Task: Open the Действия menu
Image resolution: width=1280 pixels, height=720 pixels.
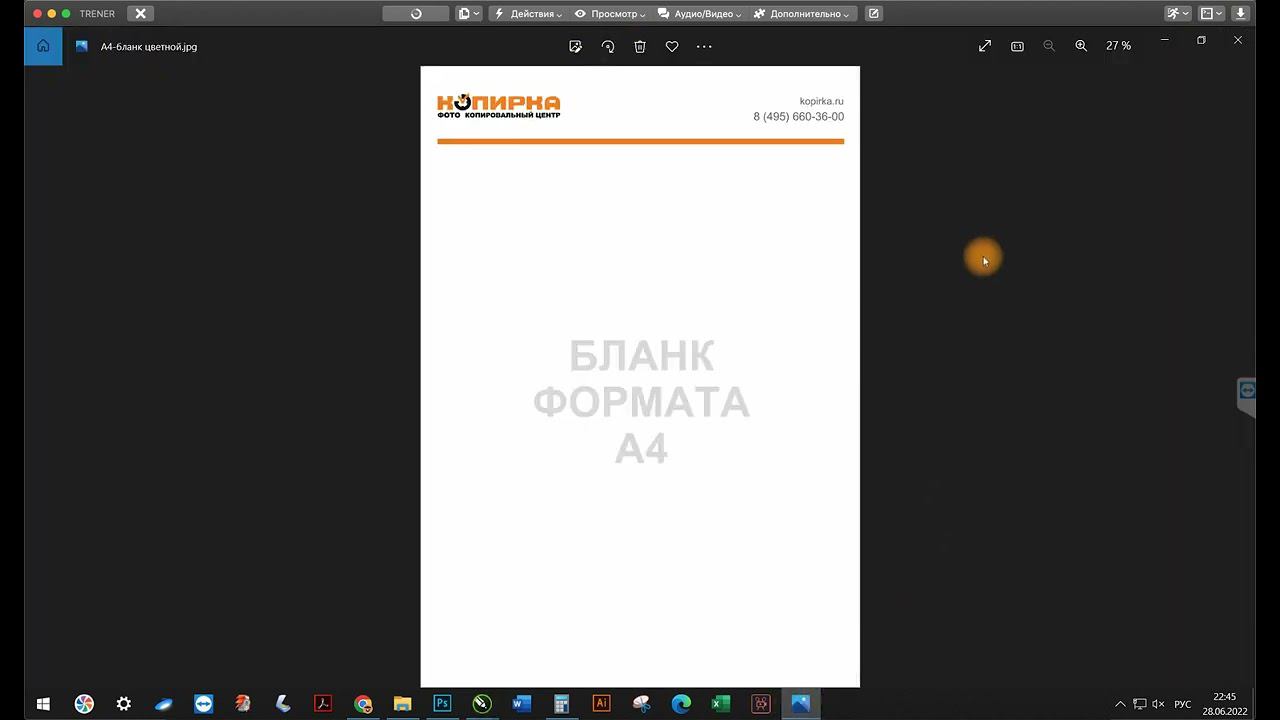Action: [x=528, y=14]
